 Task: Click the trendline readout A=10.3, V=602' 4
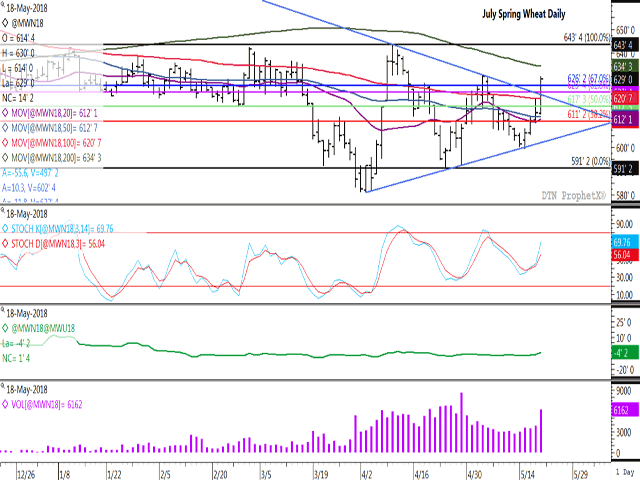pos(29,188)
